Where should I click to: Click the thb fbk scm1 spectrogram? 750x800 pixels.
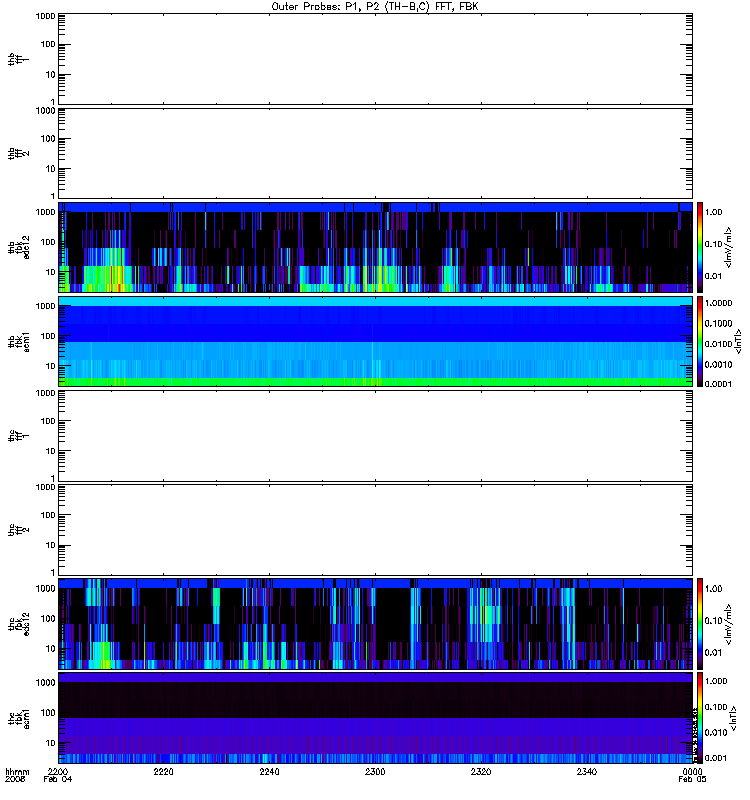click(375, 341)
